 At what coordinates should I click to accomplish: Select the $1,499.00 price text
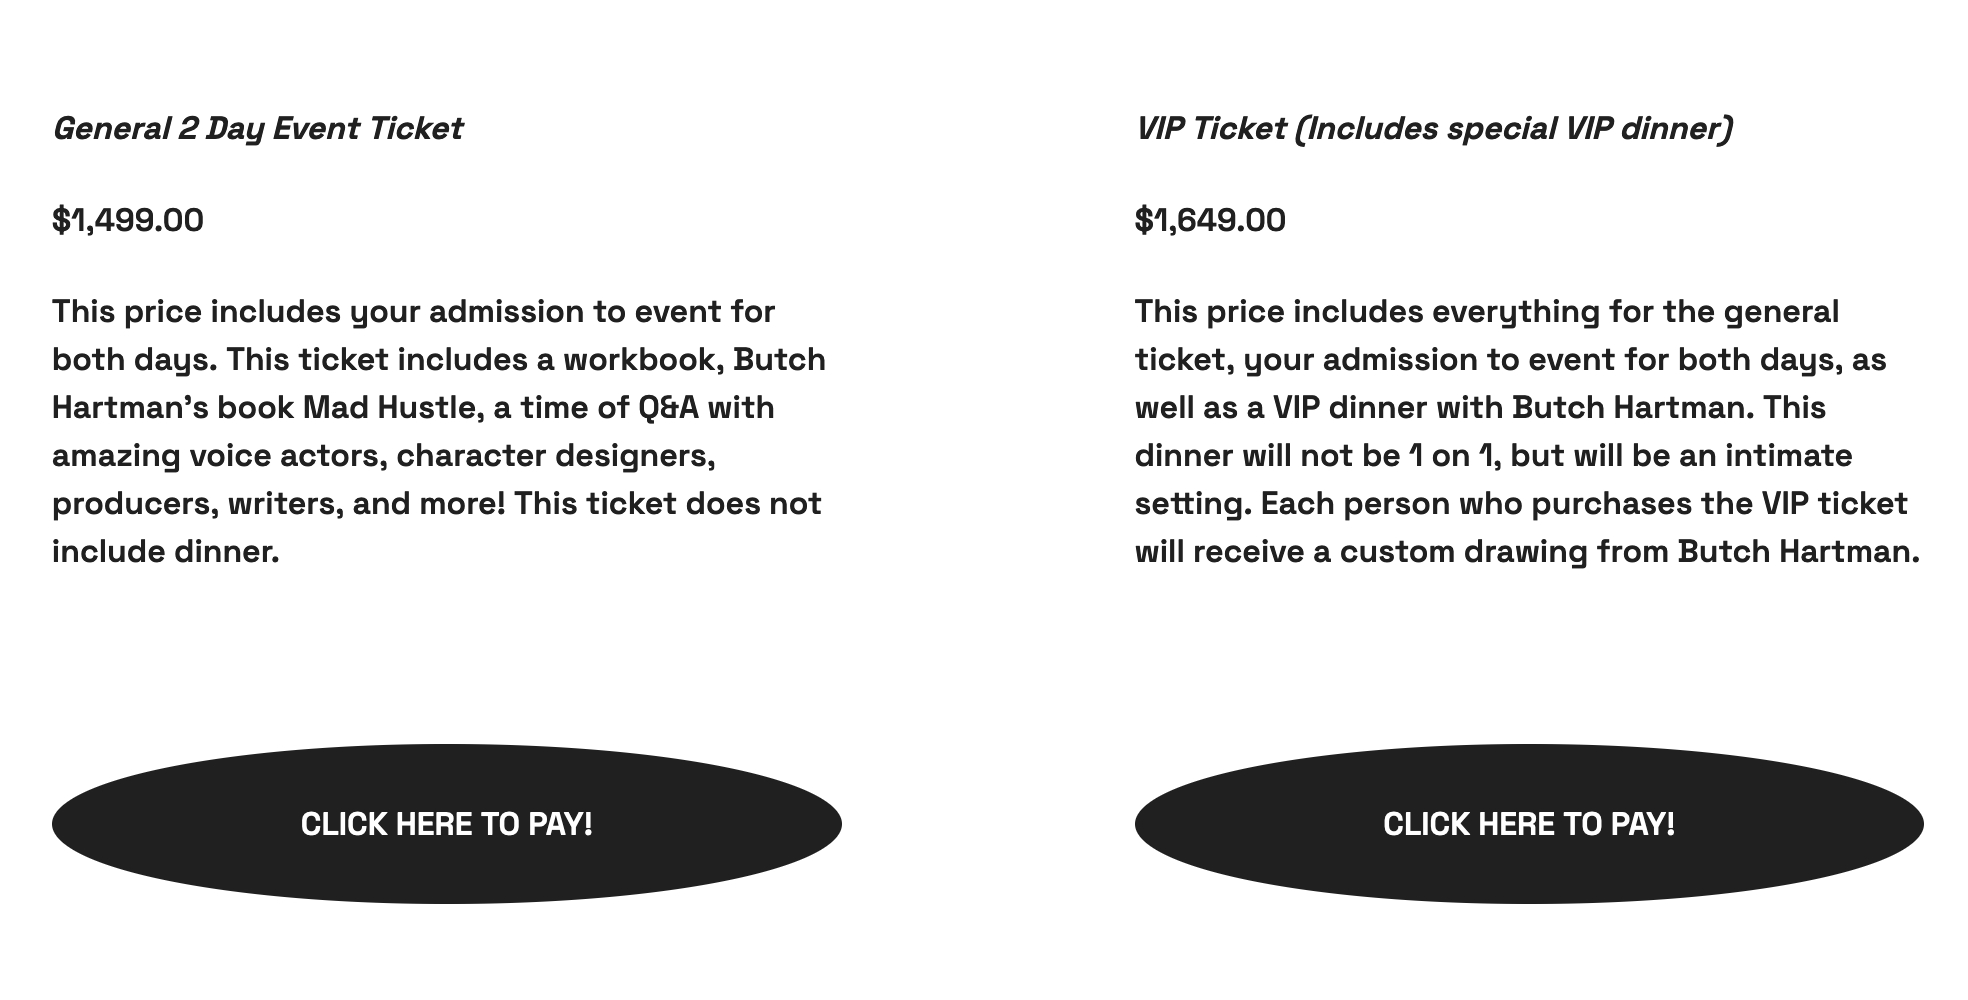[128, 220]
